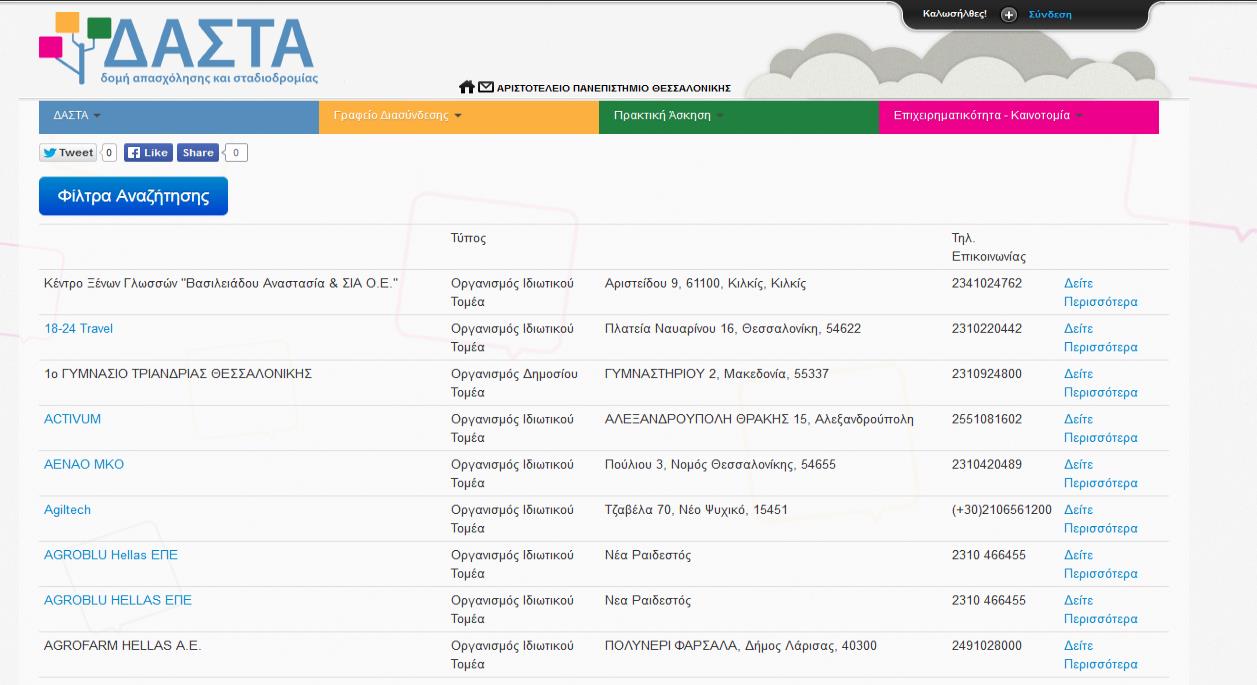
Task: Click the ΔΑΣΤΑ logo
Action: 178,49
